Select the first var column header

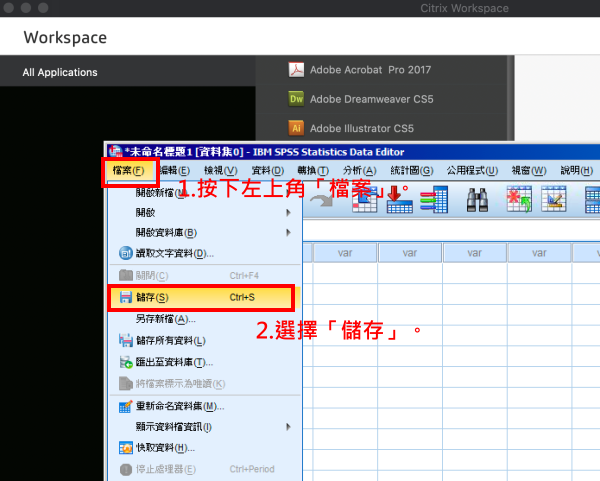point(345,253)
